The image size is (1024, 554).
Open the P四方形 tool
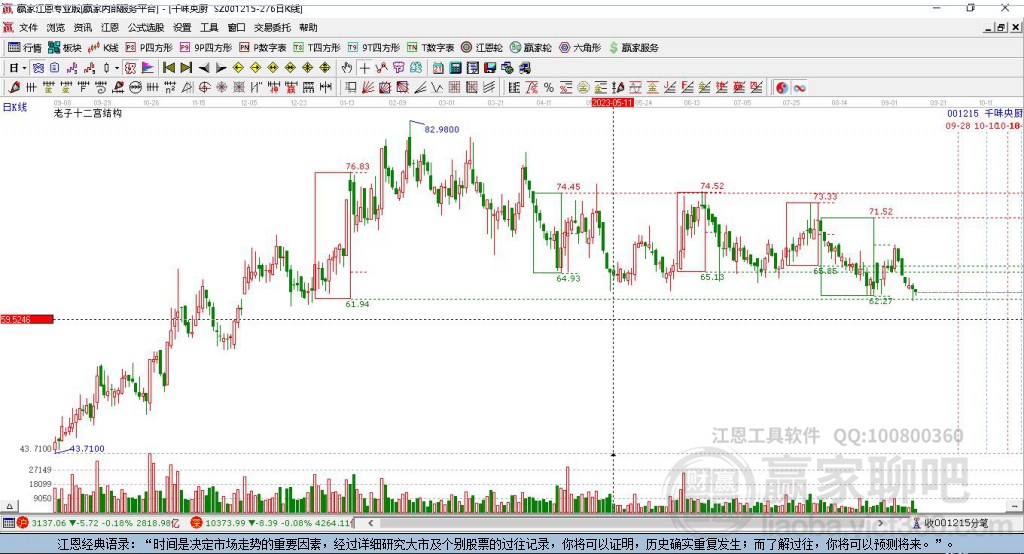tap(149, 48)
